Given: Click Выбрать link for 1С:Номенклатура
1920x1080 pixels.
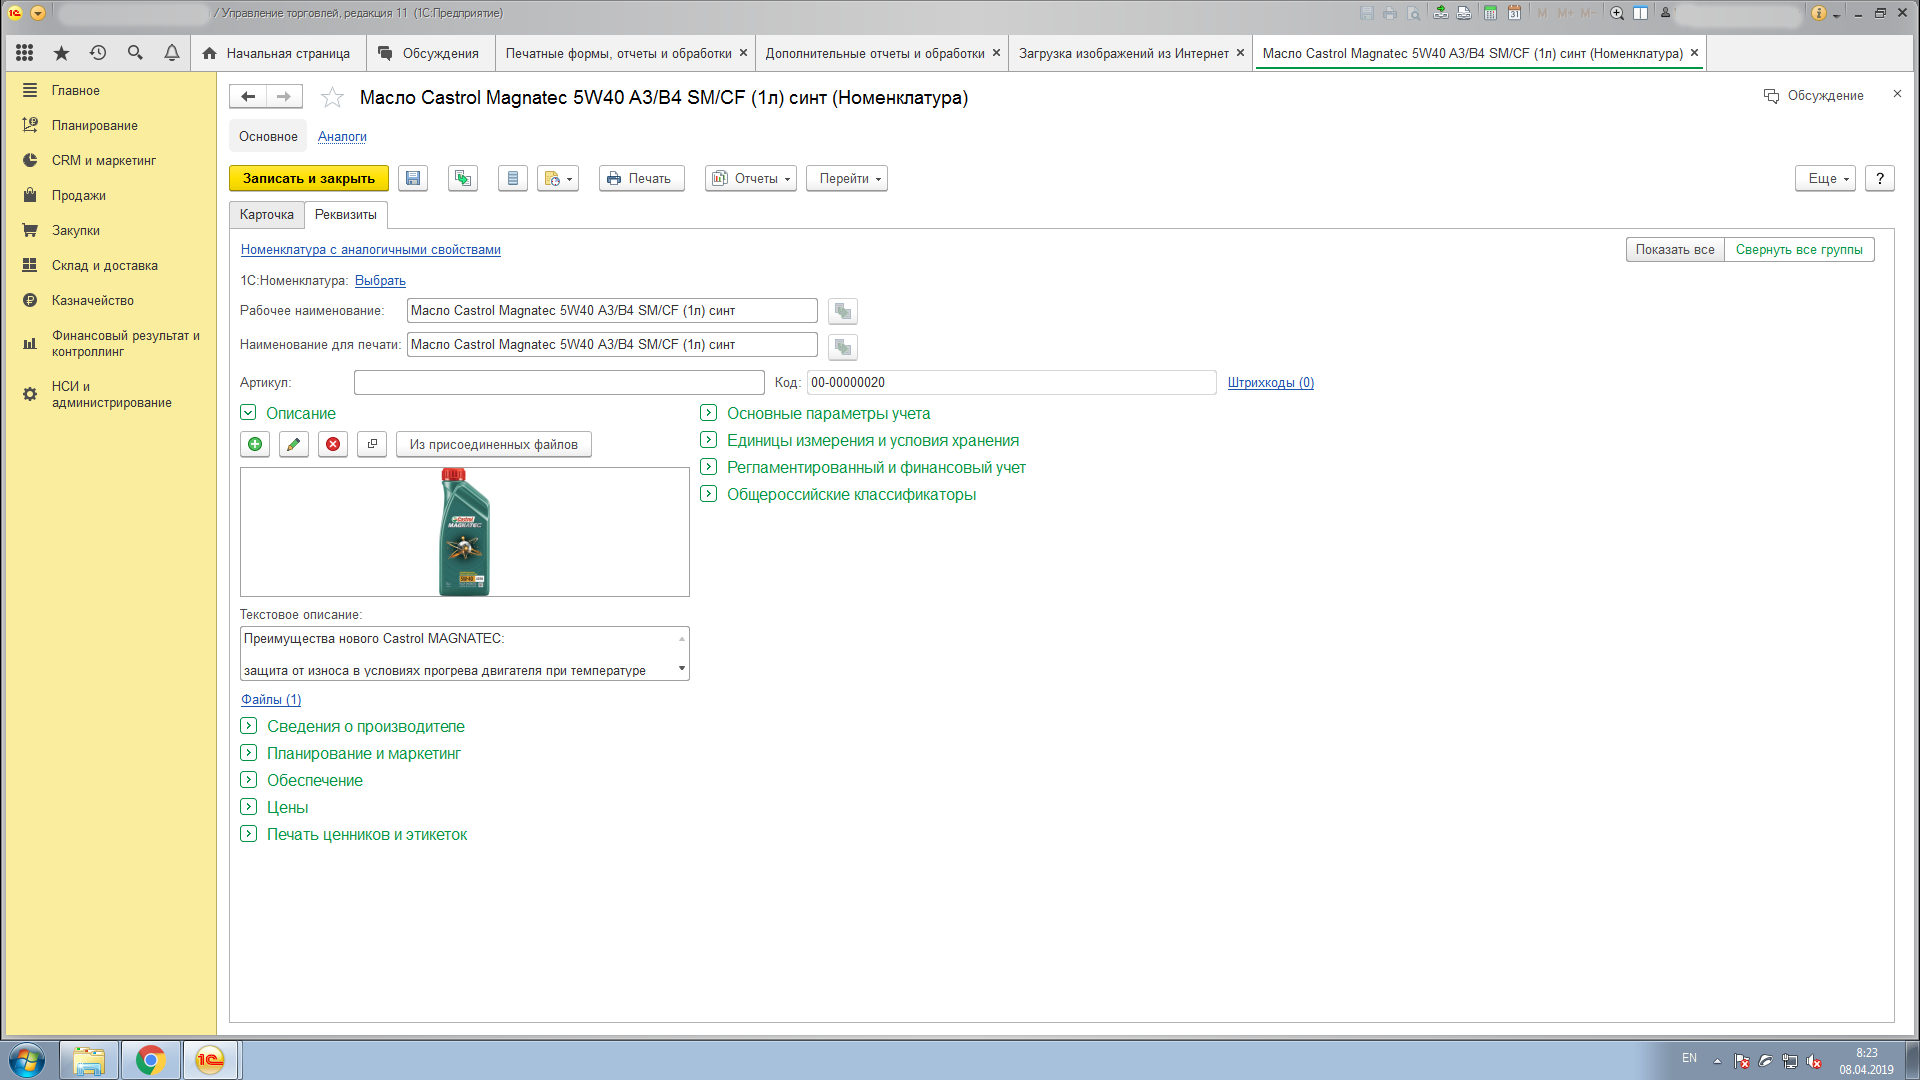Looking at the screenshot, I should pos(380,281).
